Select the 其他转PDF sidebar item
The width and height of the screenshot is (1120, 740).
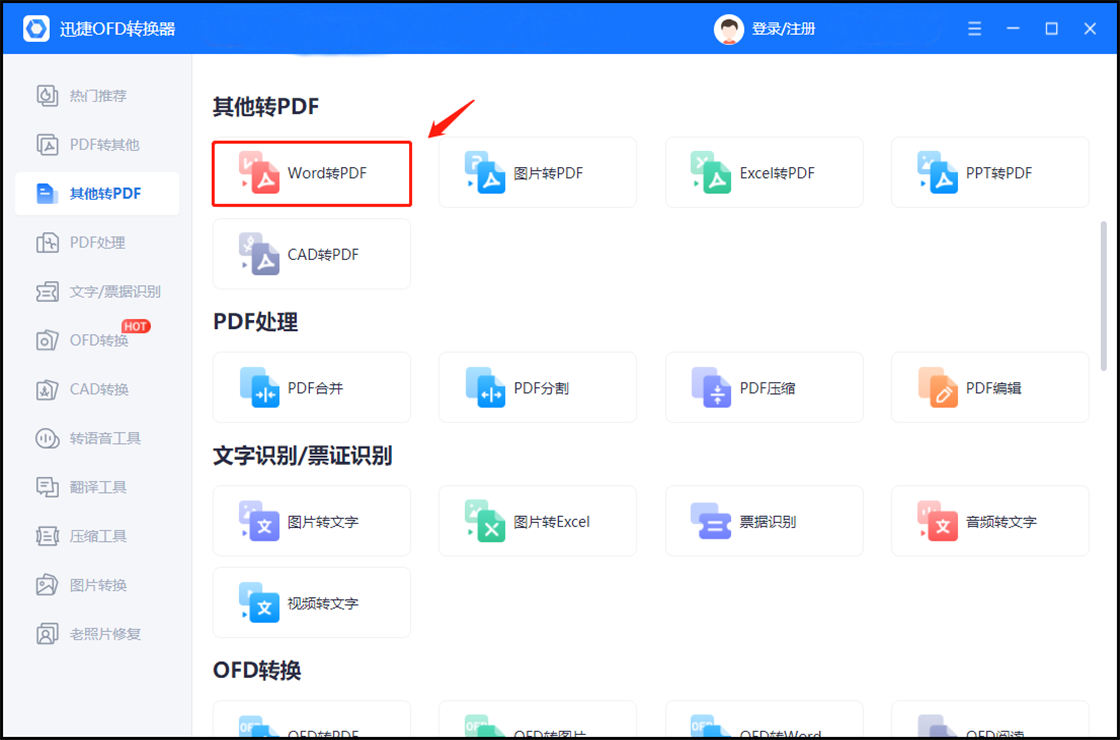(97, 194)
